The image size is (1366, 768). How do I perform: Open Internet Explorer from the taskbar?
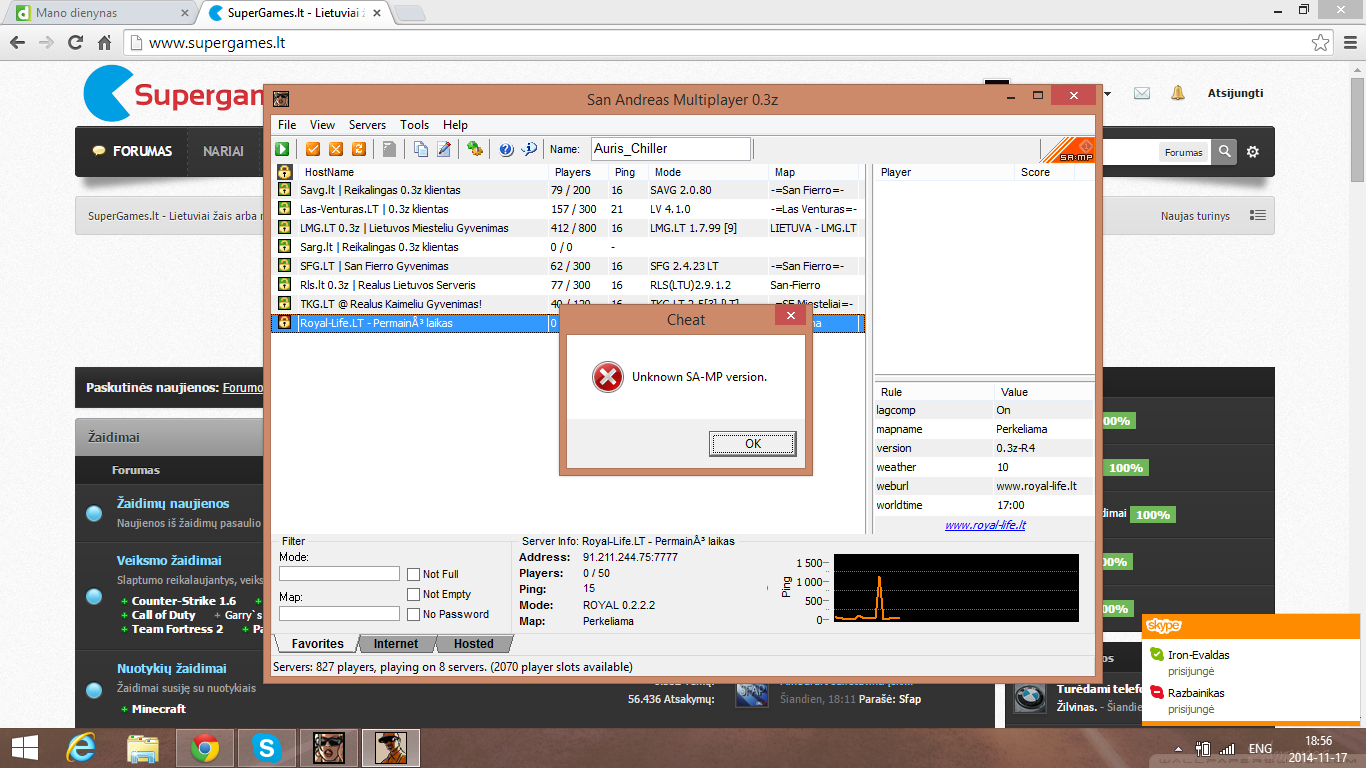coord(80,748)
